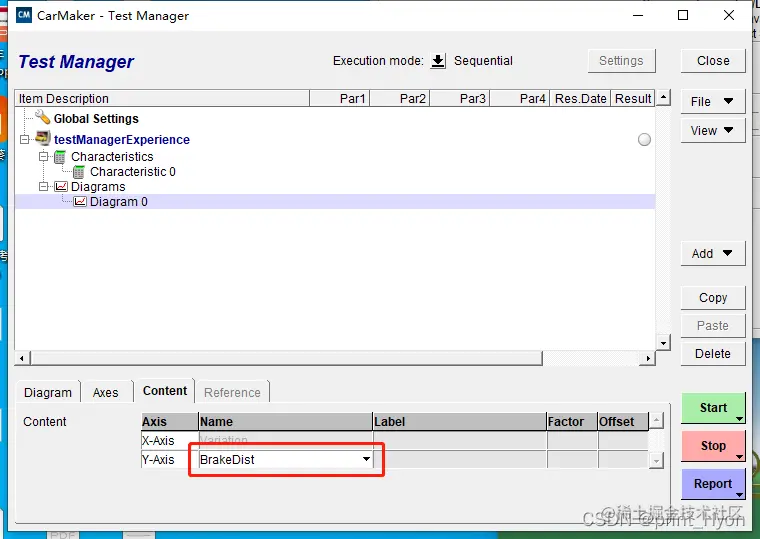Switch to the Diagram tab
The height and width of the screenshot is (539, 760).
click(48, 392)
